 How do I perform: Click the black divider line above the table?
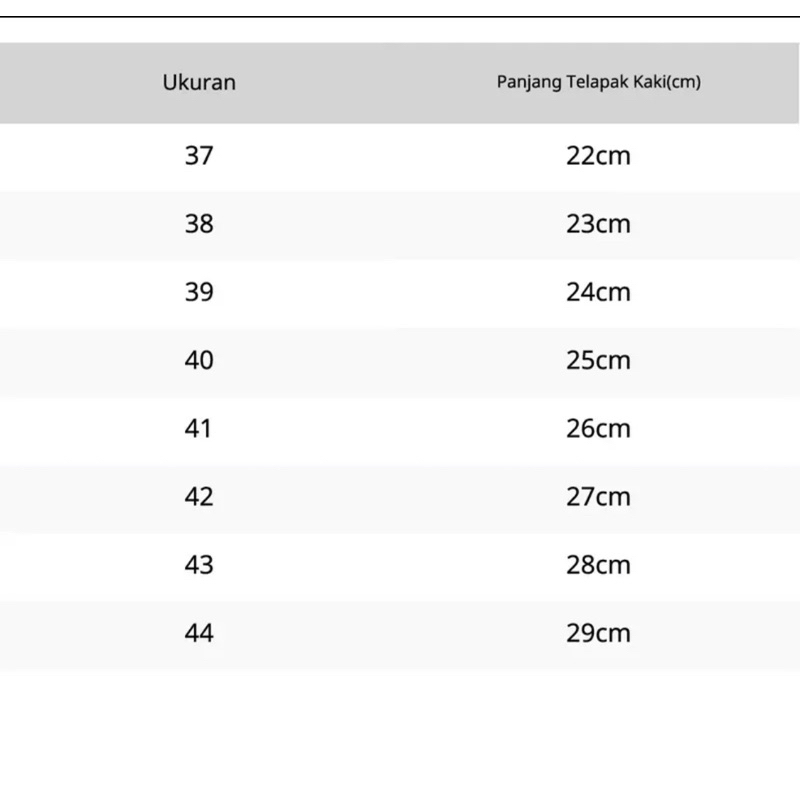(x=400, y=17)
